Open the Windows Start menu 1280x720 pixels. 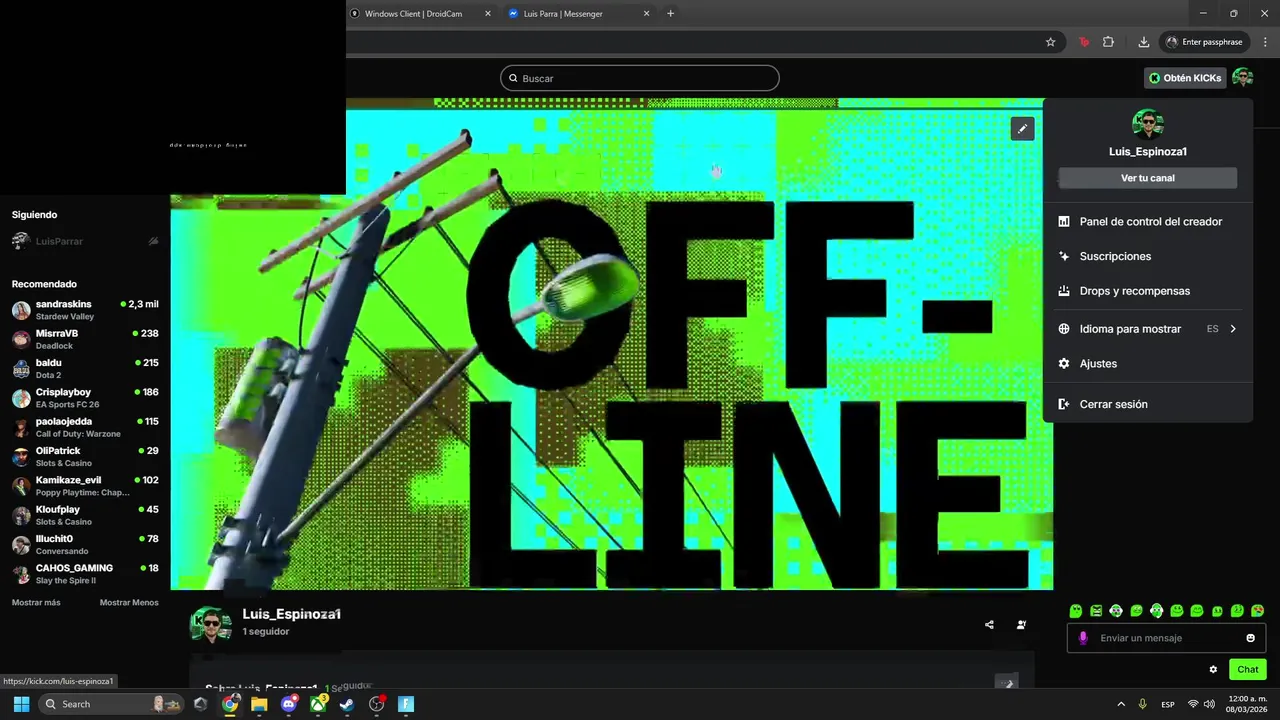(21, 704)
